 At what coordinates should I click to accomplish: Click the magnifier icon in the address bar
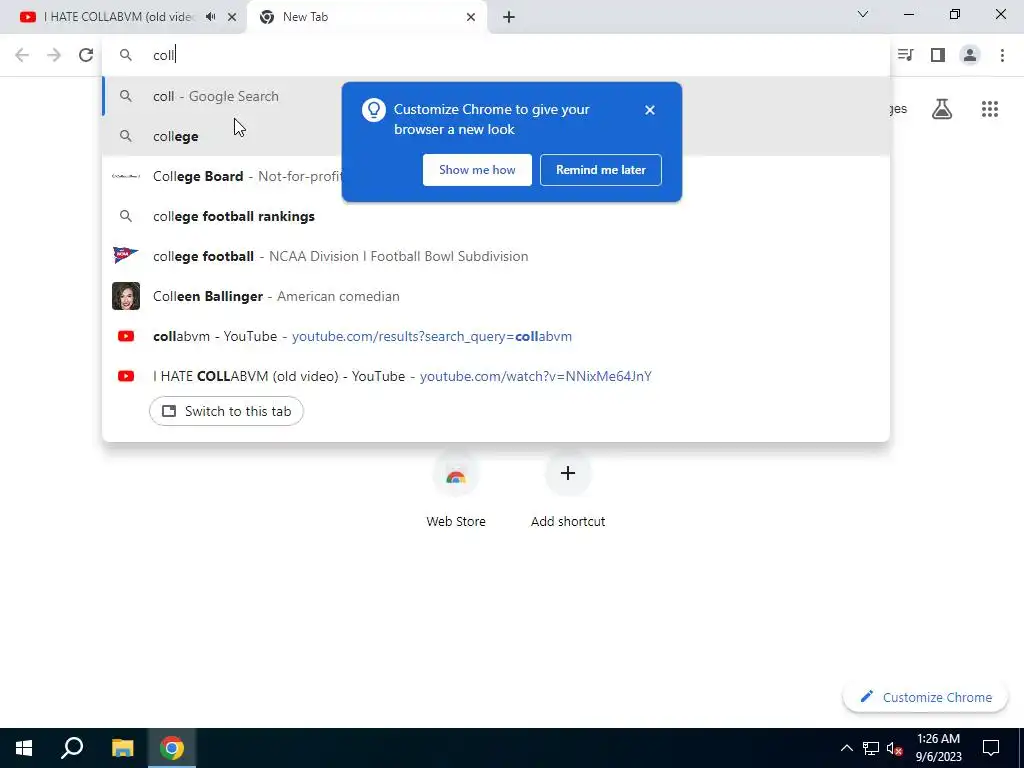[x=125, y=55]
